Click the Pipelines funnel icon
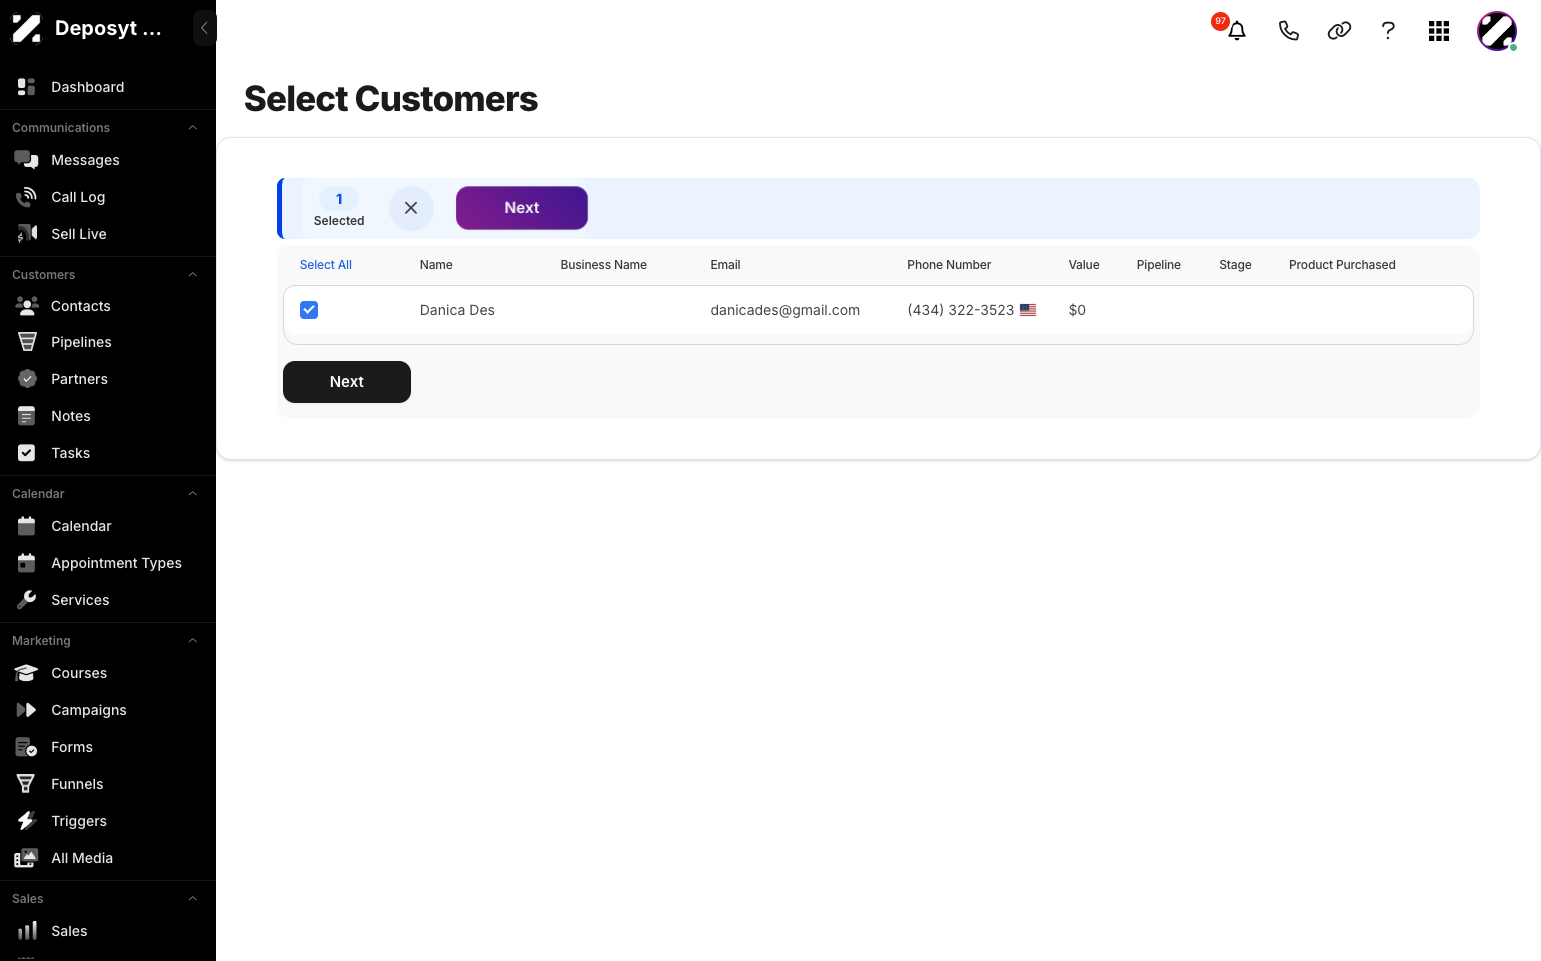 [x=27, y=342]
